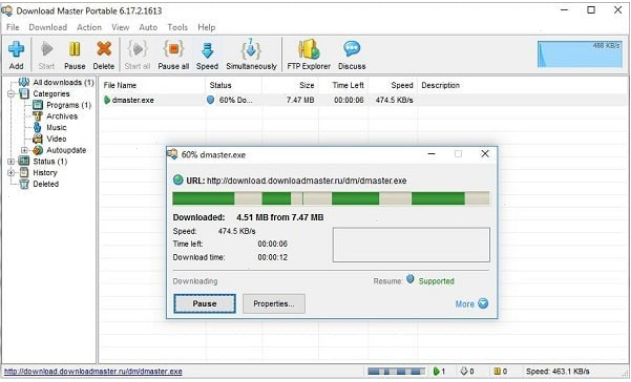This screenshot has height=382, width=631.
Task: Click Supported resume status text
Action: 436,281
